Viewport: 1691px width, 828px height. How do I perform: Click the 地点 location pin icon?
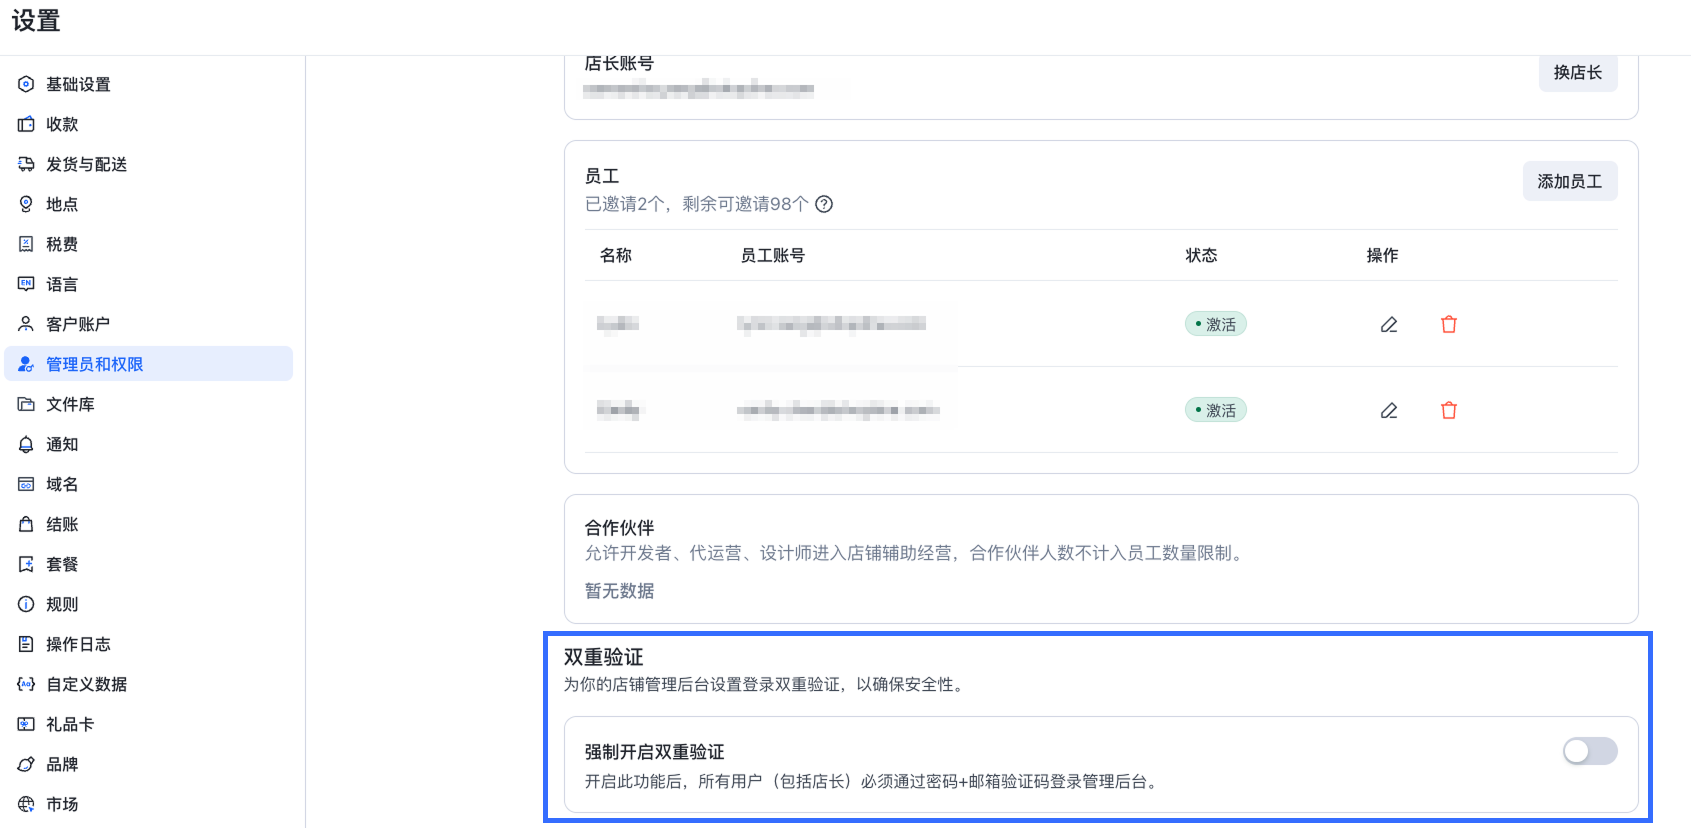point(26,204)
